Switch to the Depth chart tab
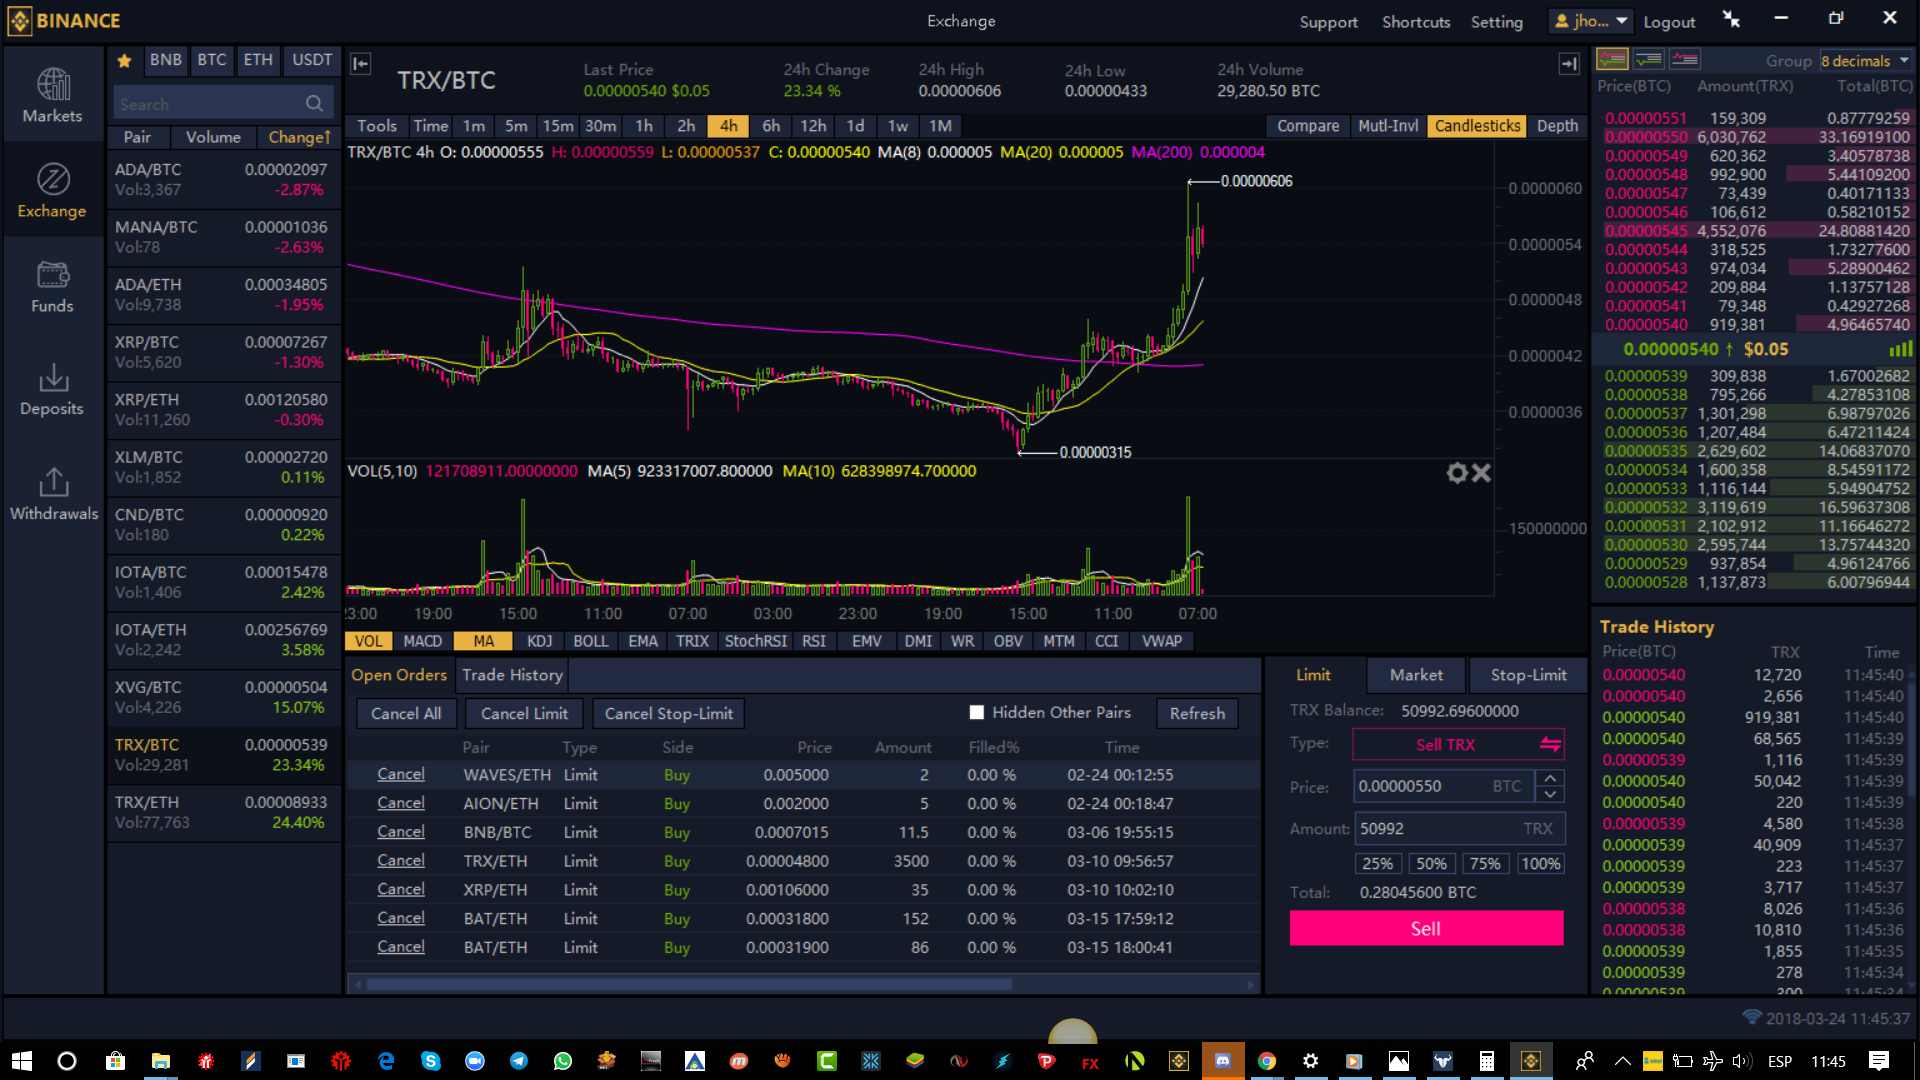This screenshot has height=1080, width=1920. coord(1557,126)
